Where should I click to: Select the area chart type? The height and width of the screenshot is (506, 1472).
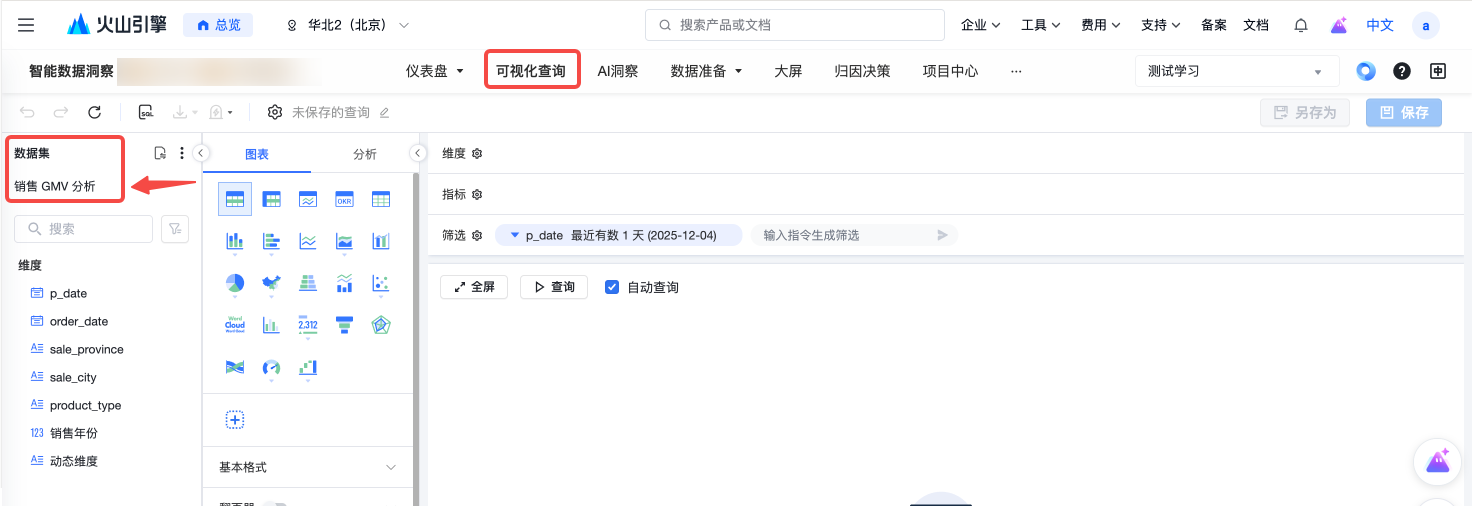[x=344, y=241]
